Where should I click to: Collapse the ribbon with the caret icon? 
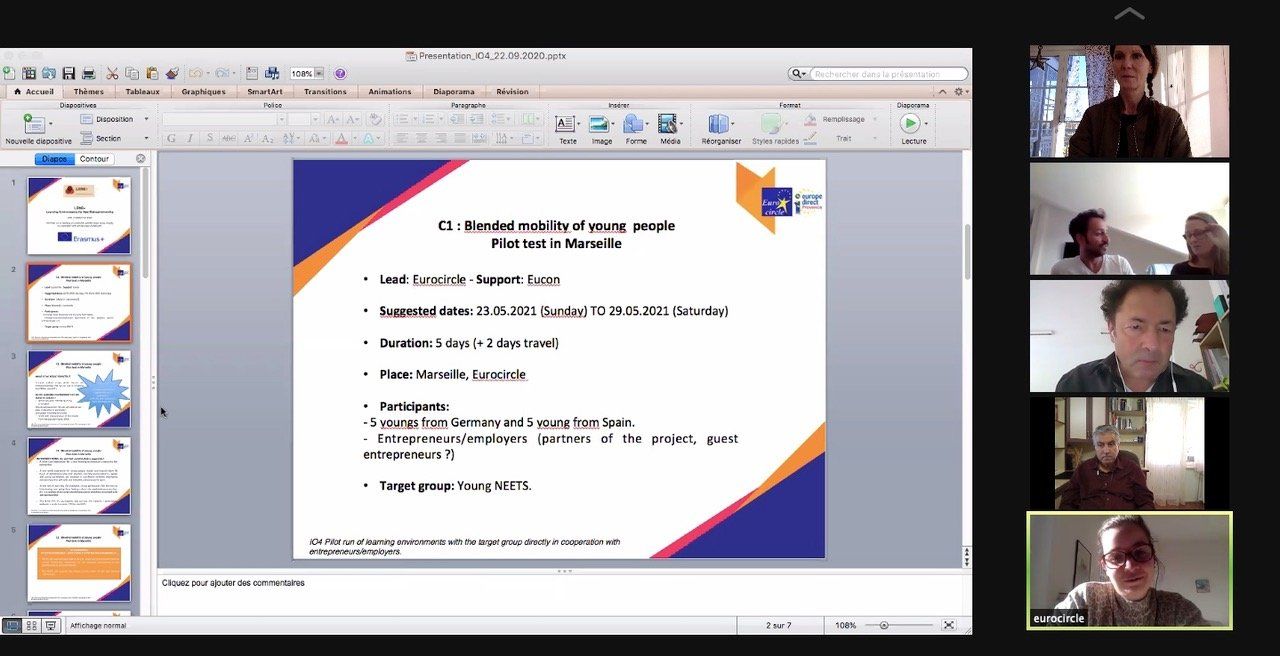click(x=942, y=91)
